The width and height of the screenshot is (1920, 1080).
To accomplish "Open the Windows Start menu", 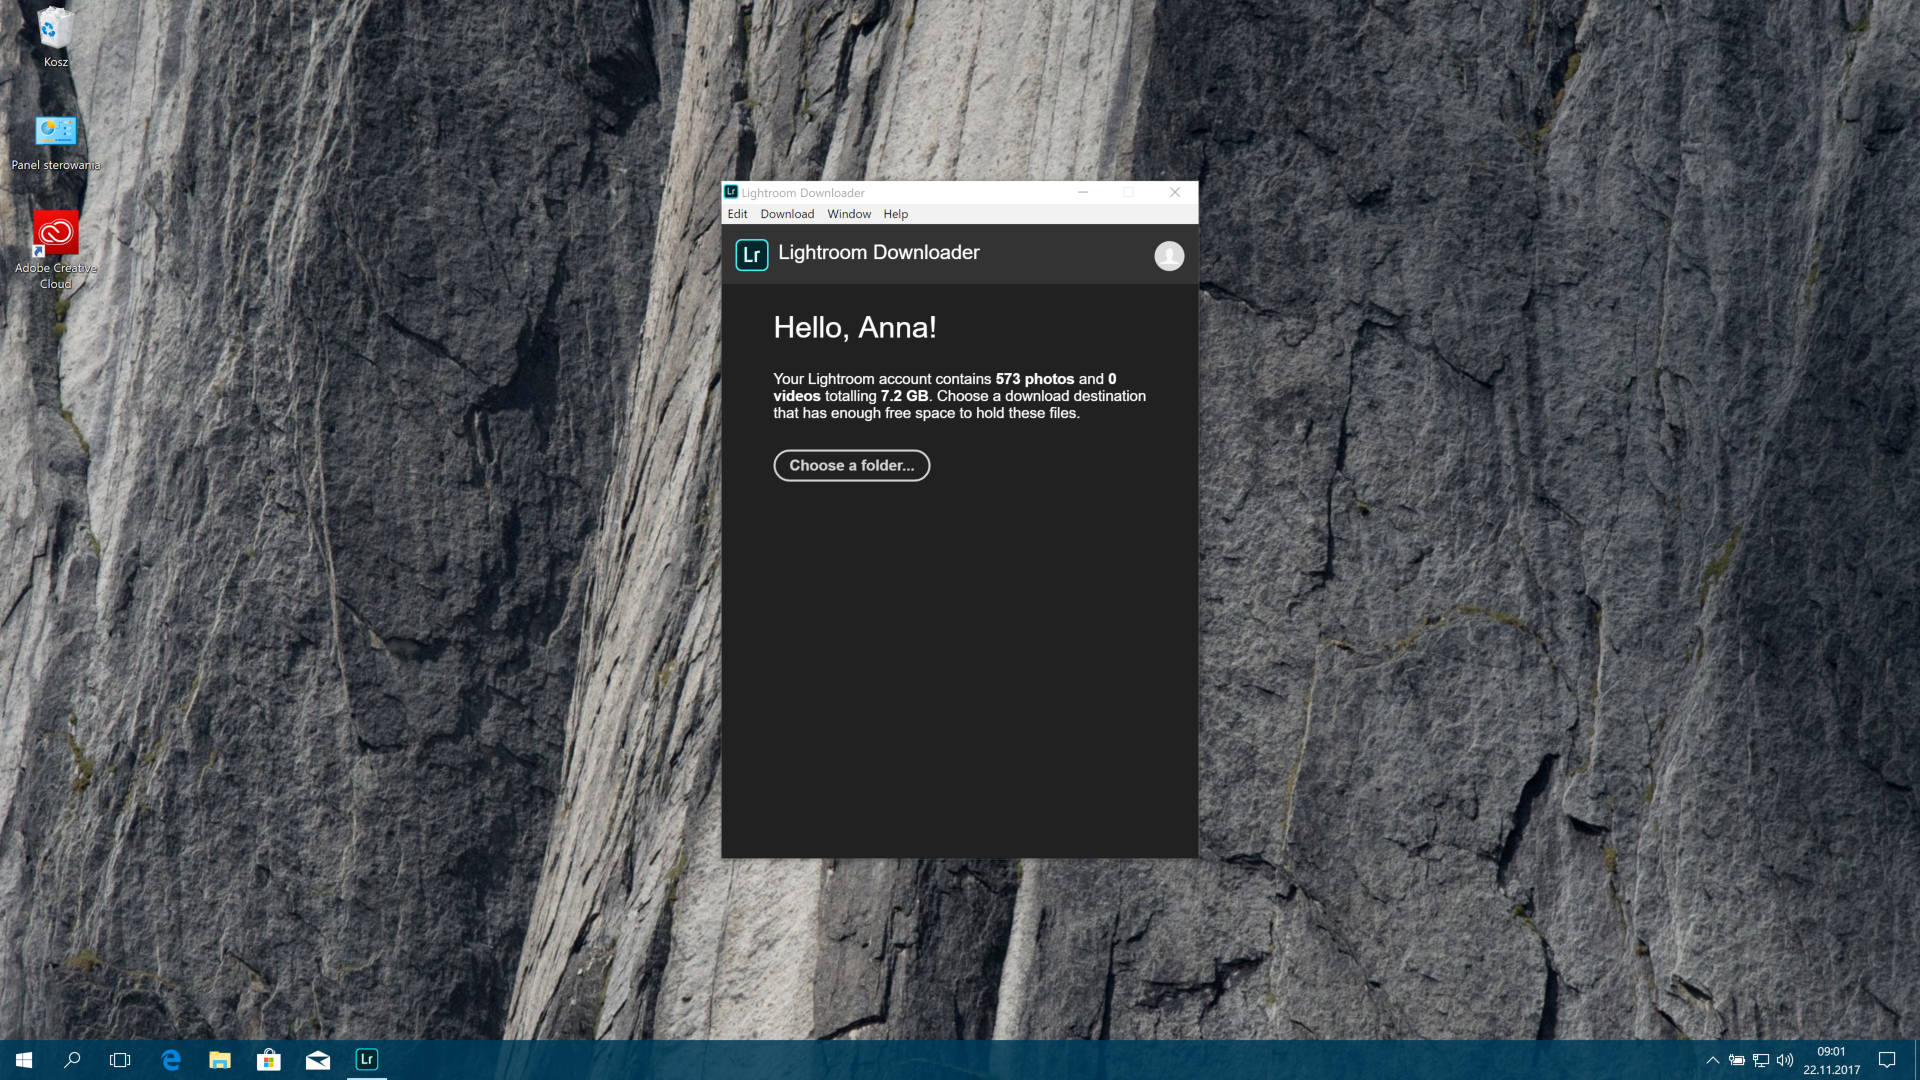I will [24, 1060].
